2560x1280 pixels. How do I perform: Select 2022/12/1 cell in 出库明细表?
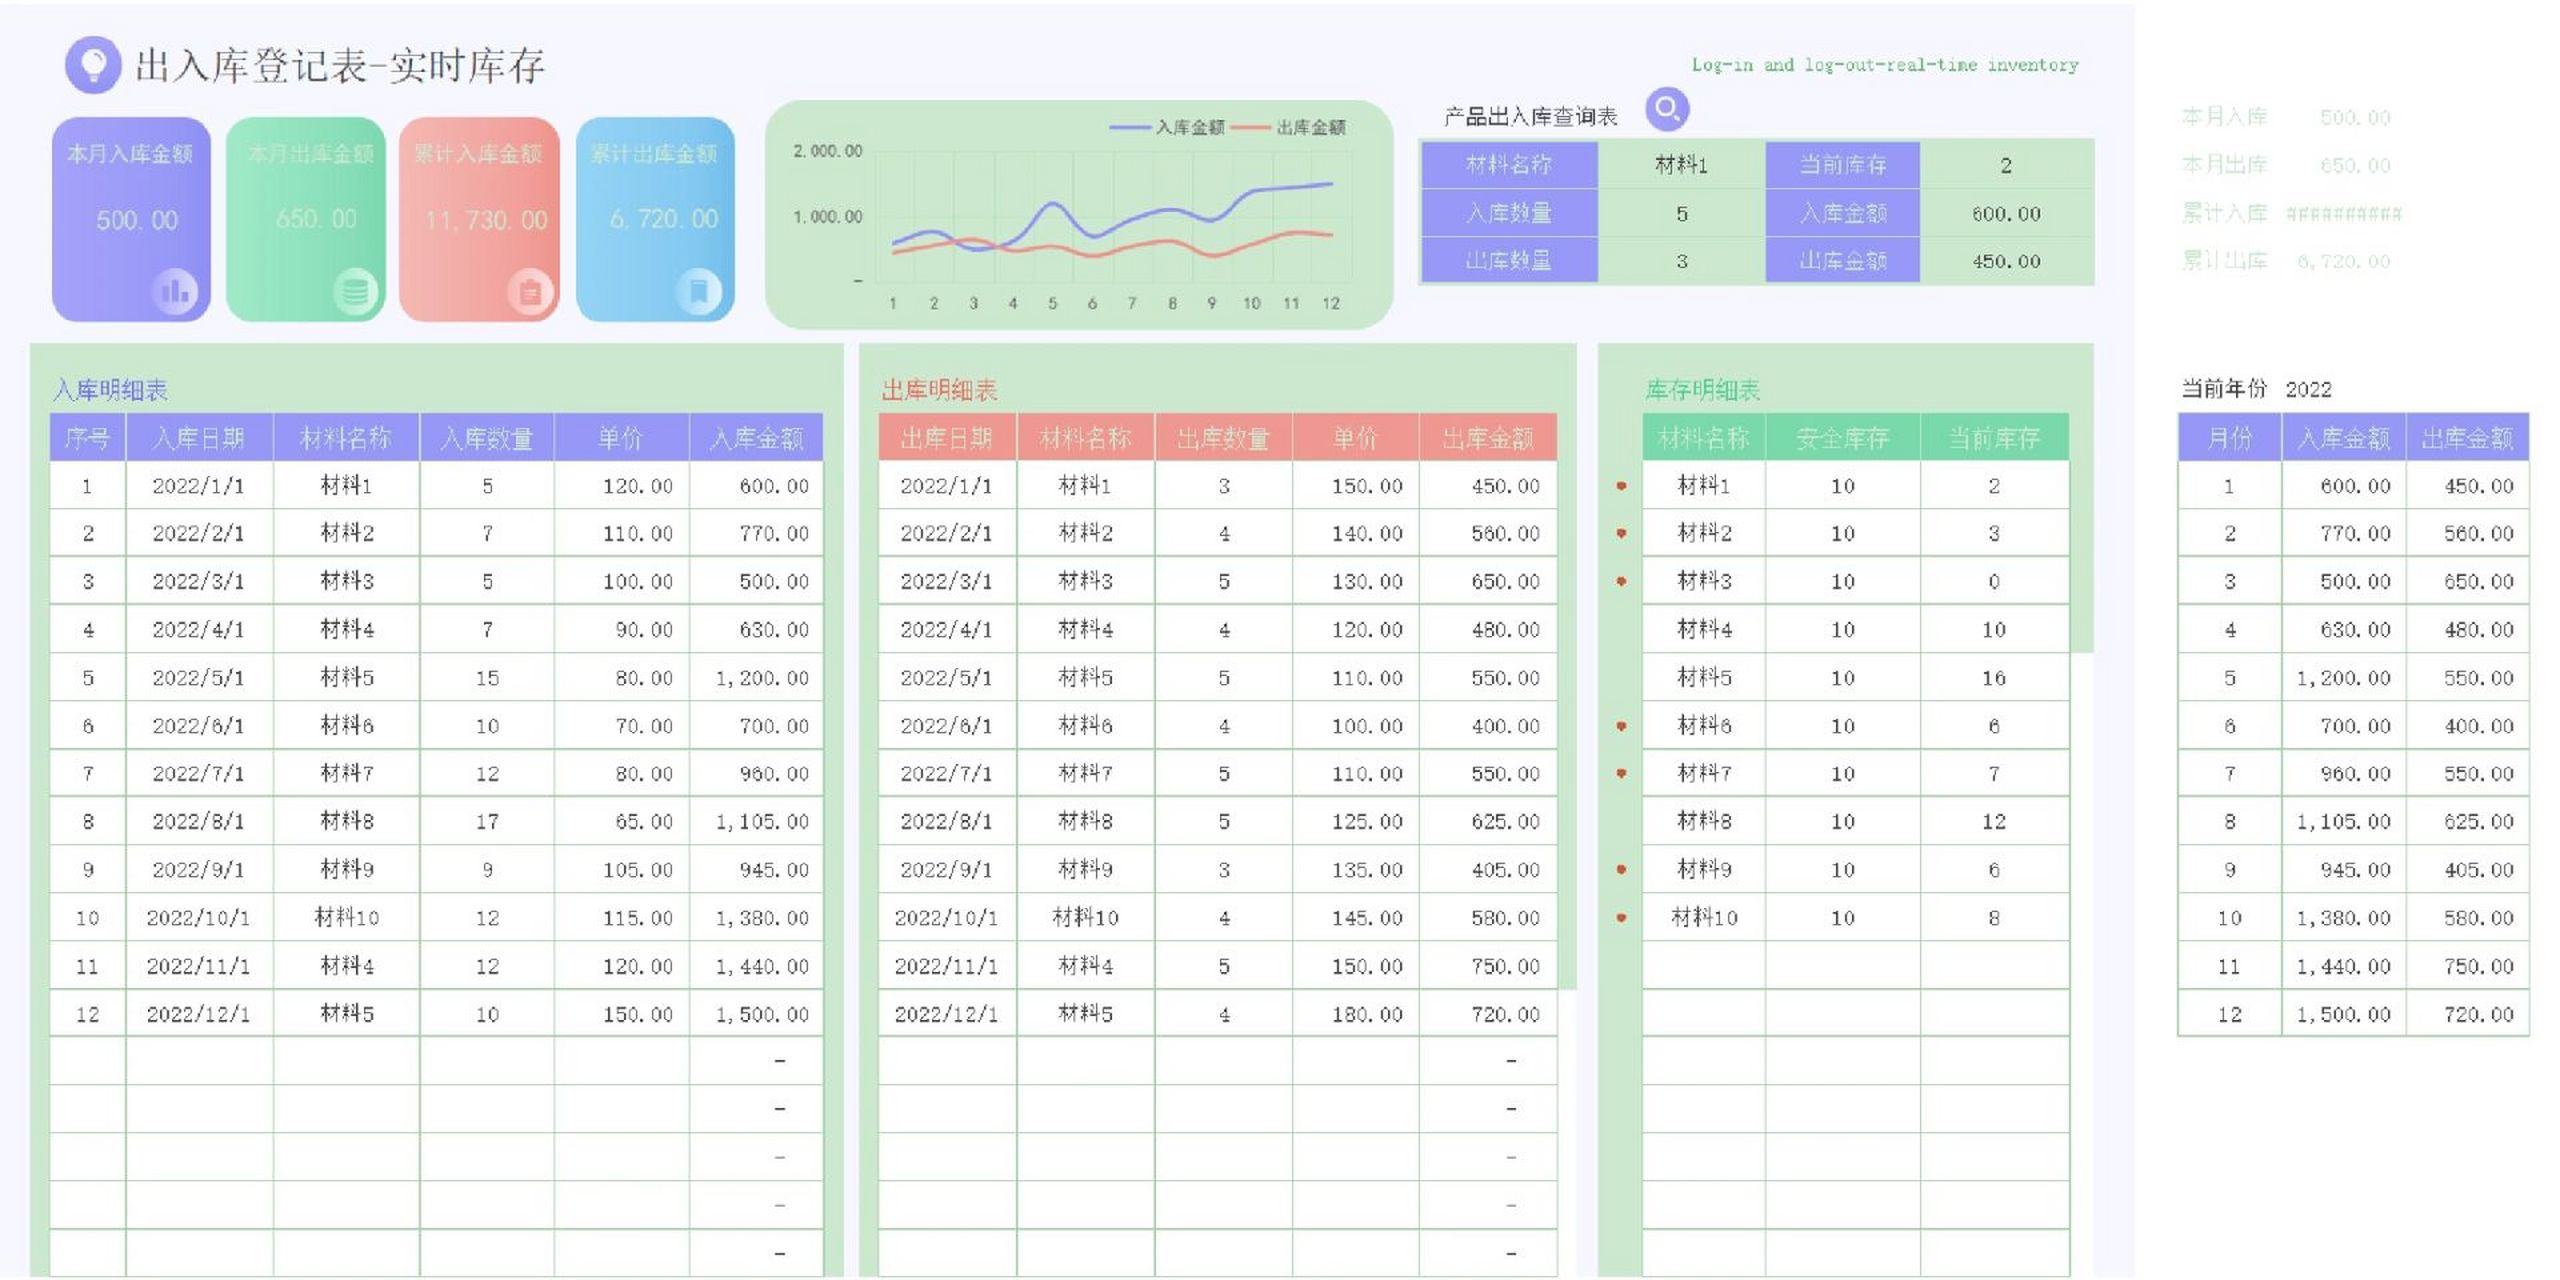(x=946, y=1014)
